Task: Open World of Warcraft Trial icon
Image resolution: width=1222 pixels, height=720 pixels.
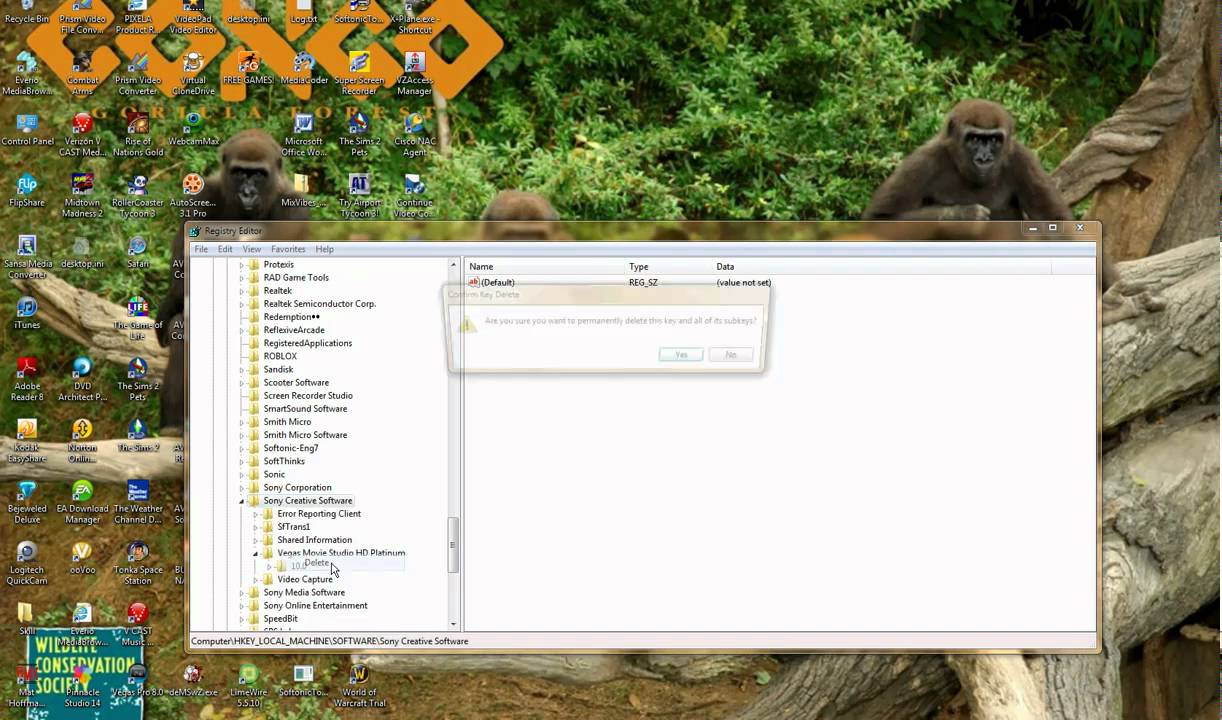Action: tap(359, 685)
